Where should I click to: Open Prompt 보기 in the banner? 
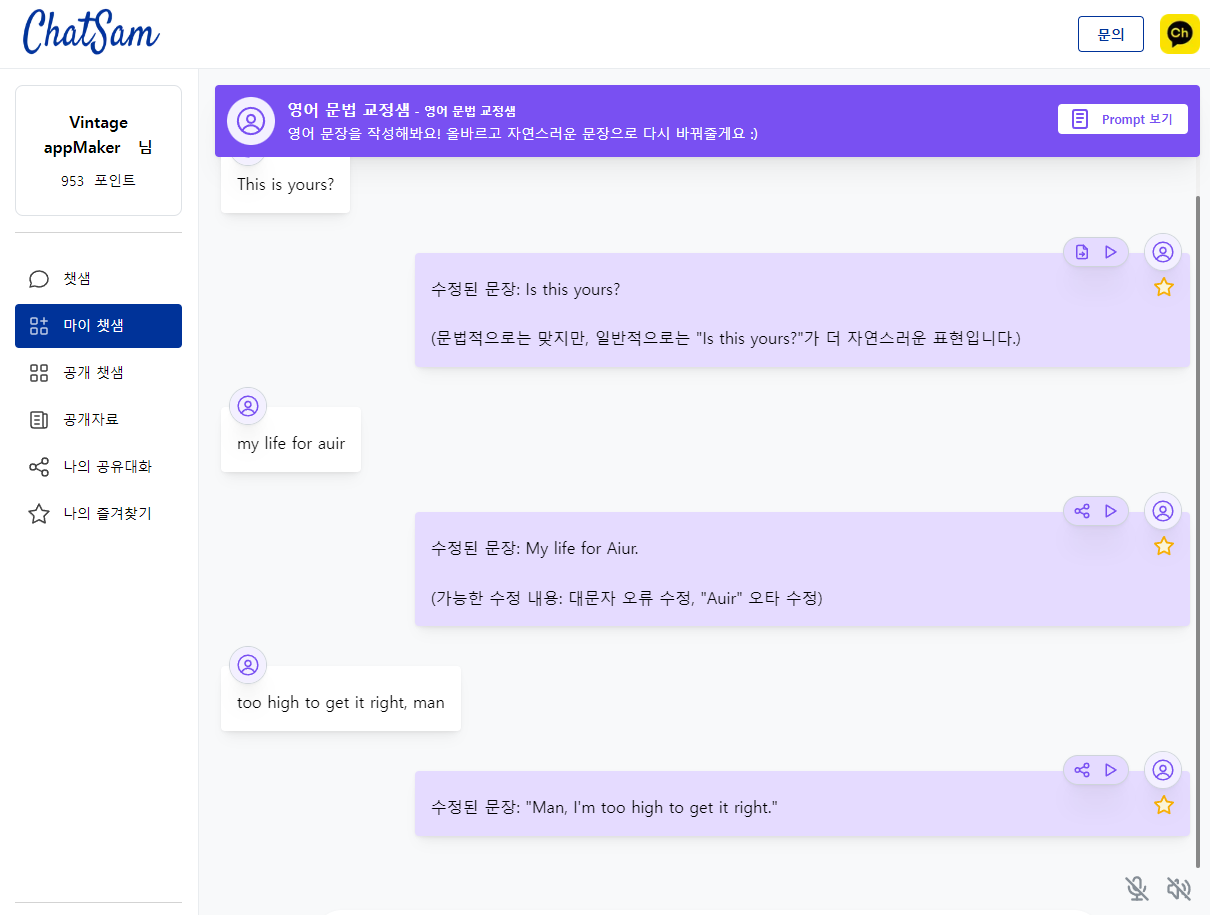1123,118
